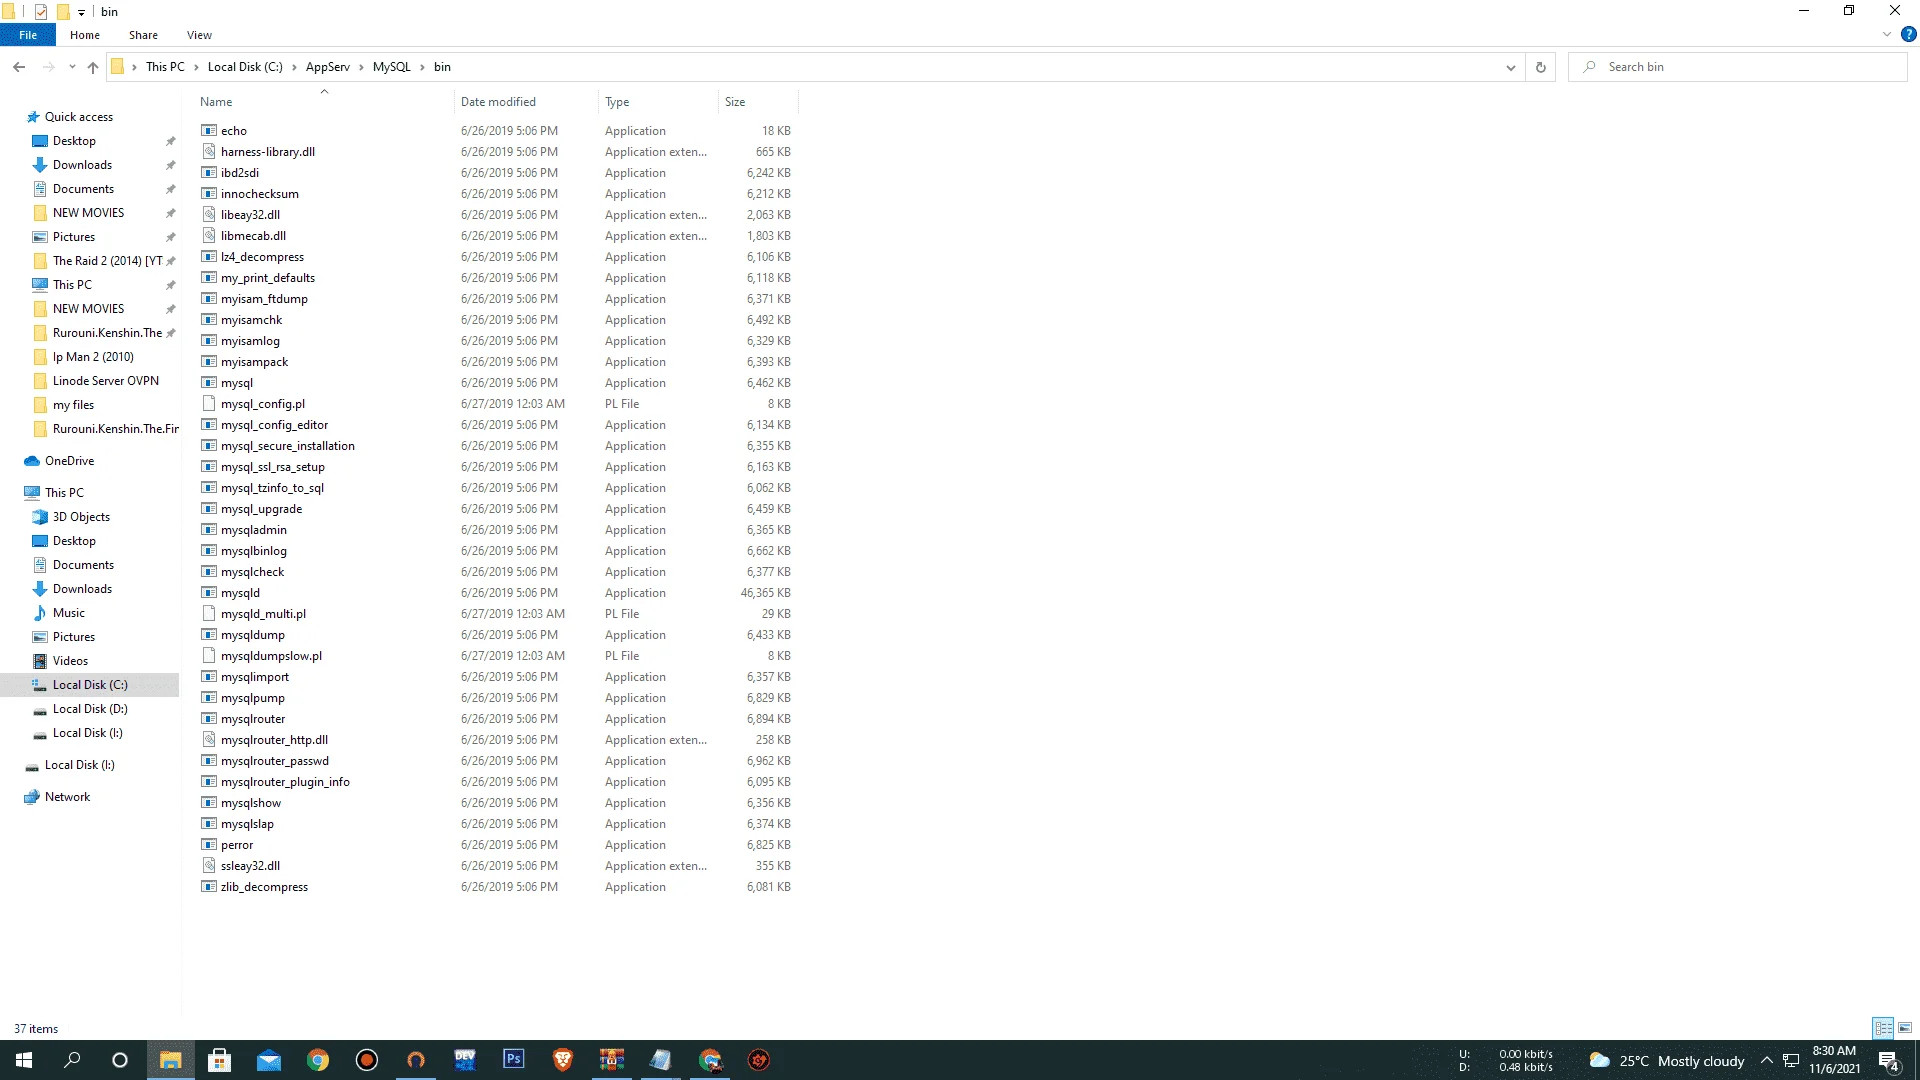
Task: Jump to MySQL in the breadcrumb
Action: (392, 67)
